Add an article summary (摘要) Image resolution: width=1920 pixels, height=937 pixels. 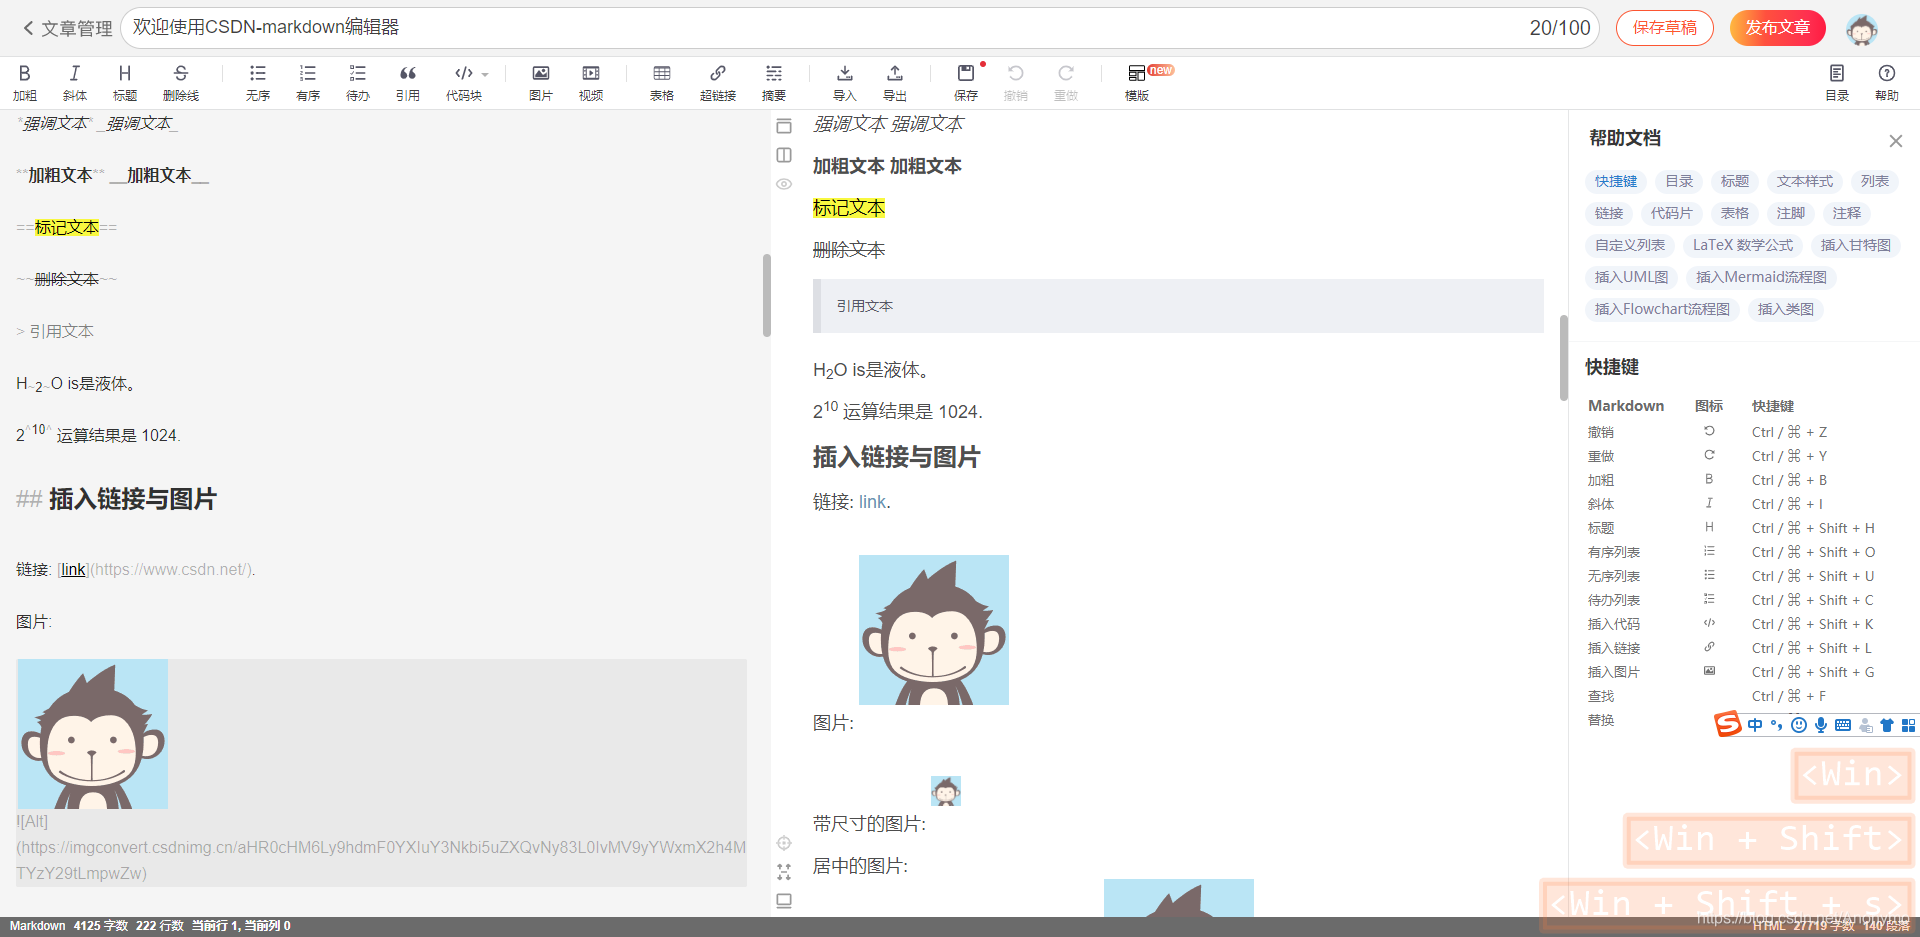point(774,82)
